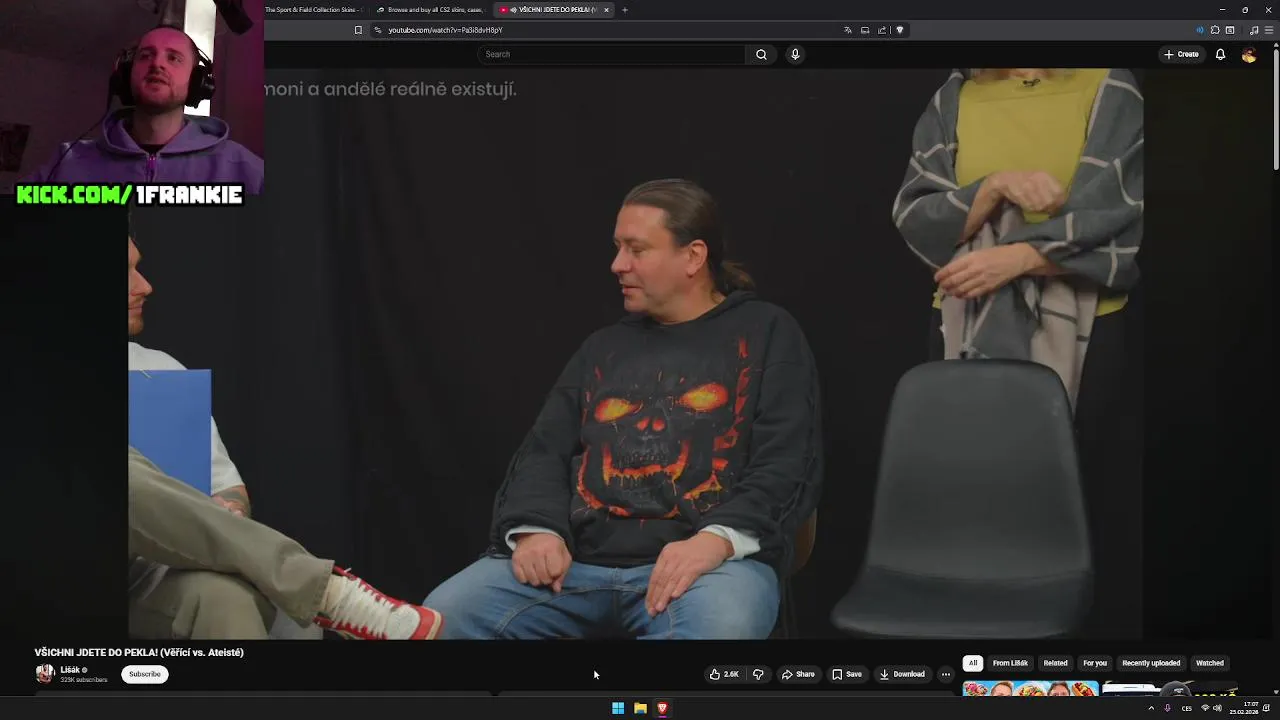1280x720 pixels.
Task: Click the picture-in-picture icon in address bar
Action: tap(865, 30)
